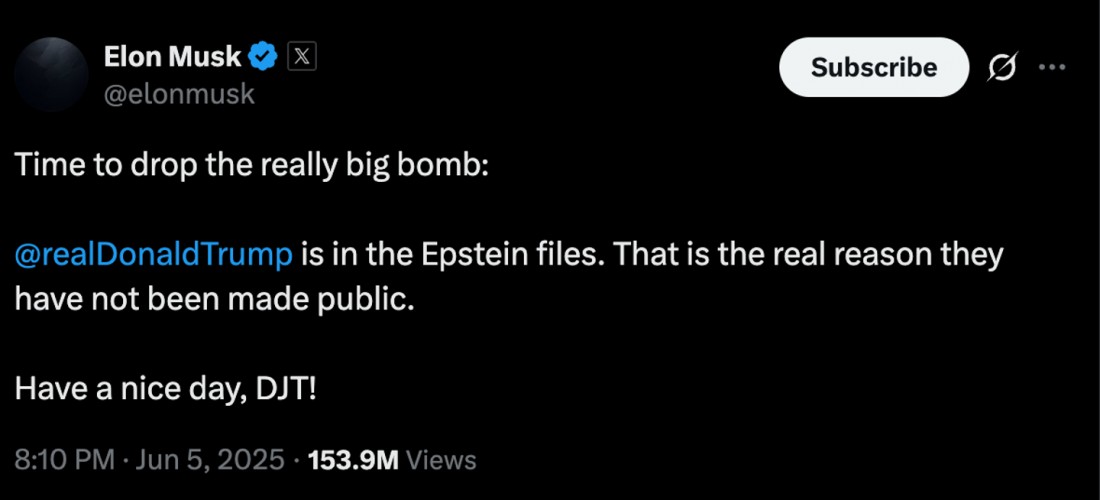Viewport: 1100px width, 500px height.
Task: Open the Elon Musk display name link
Action: (x=173, y=57)
